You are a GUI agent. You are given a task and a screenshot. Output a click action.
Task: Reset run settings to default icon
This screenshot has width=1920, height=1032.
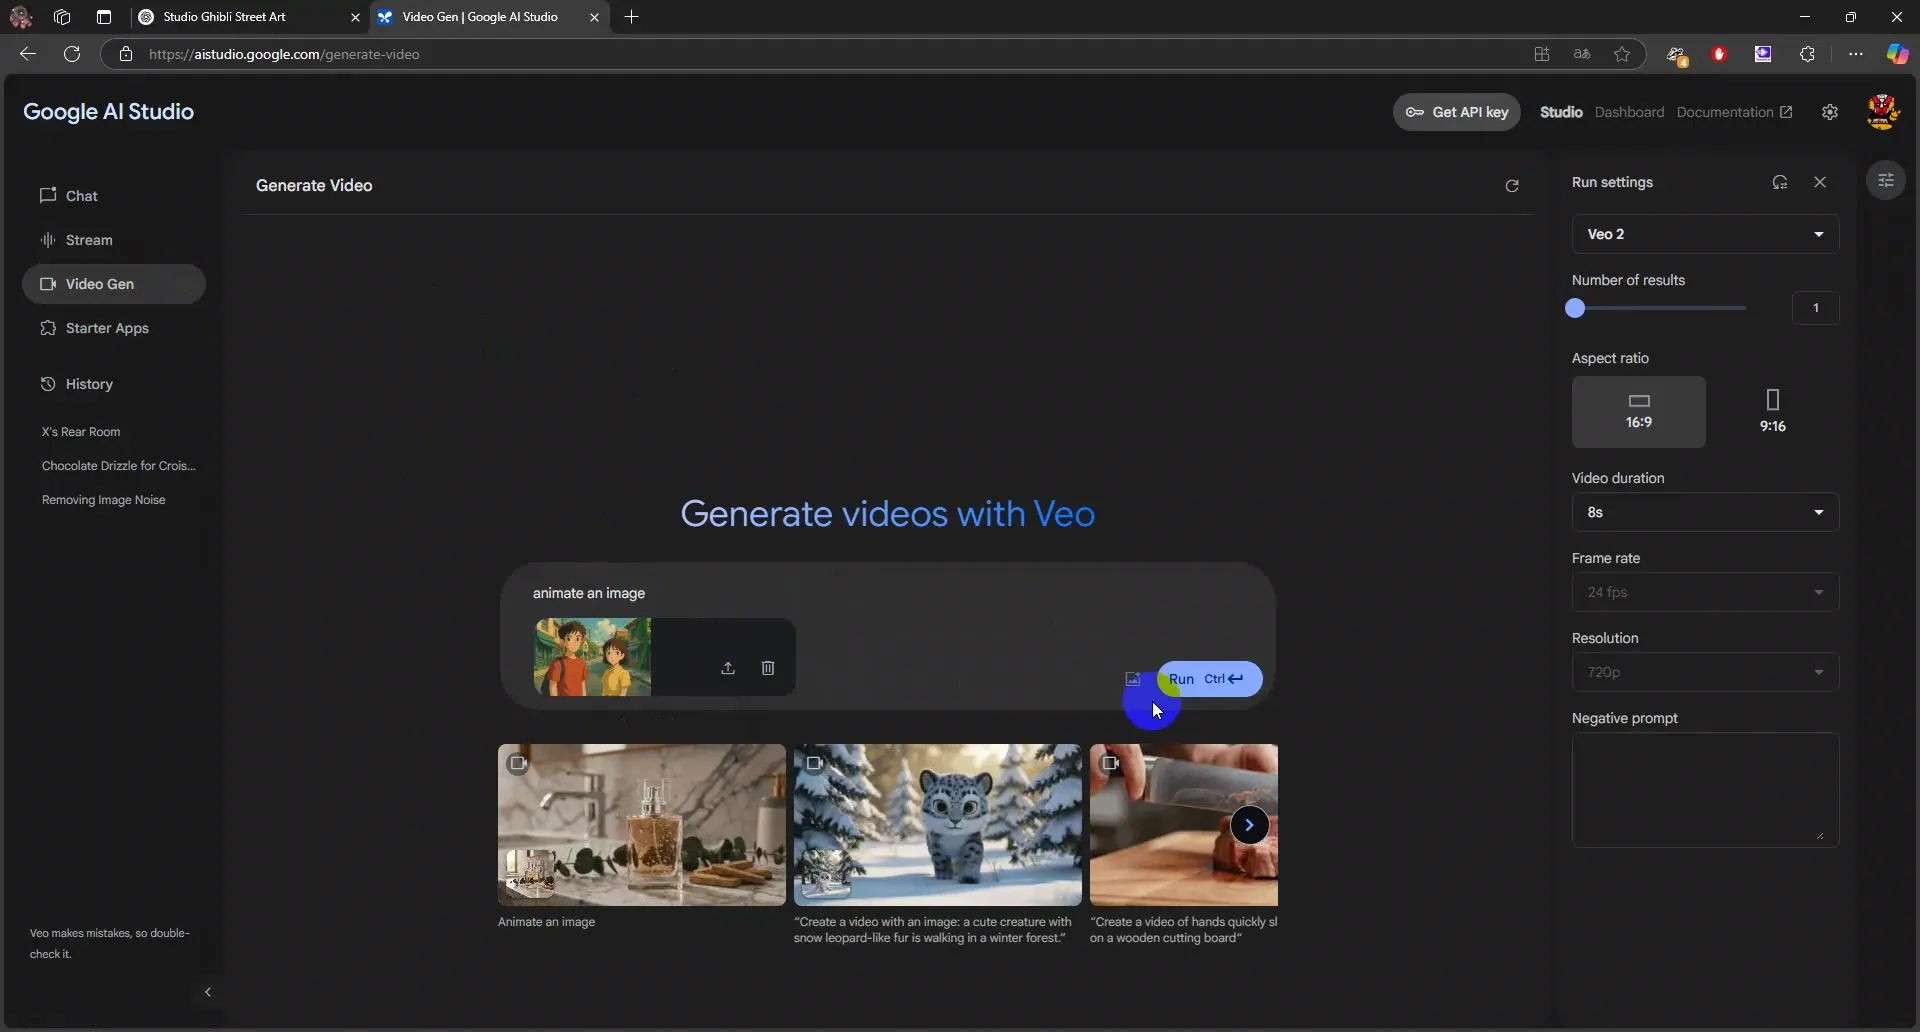[1780, 182]
